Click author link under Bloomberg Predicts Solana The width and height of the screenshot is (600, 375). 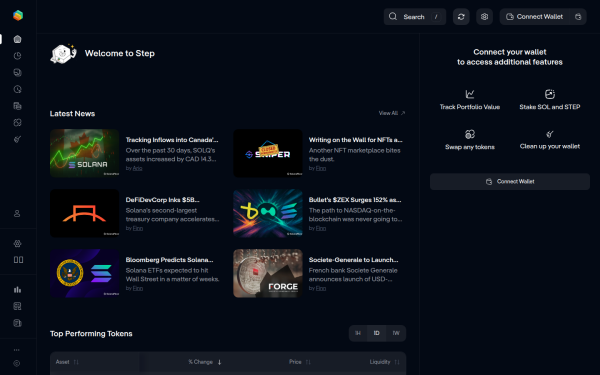[138, 288]
